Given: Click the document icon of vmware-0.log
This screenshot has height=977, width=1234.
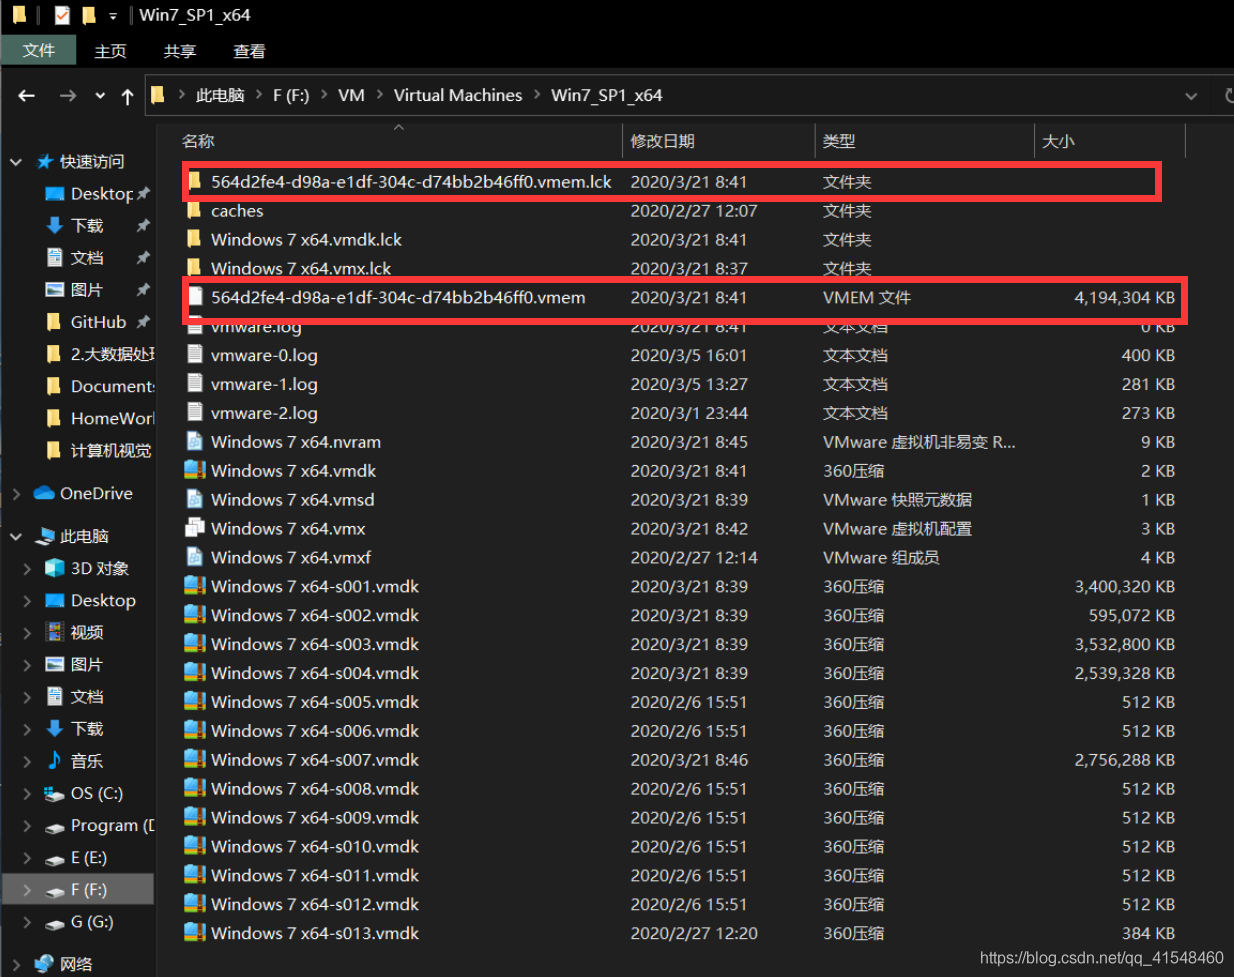Looking at the screenshot, I should tap(196, 355).
